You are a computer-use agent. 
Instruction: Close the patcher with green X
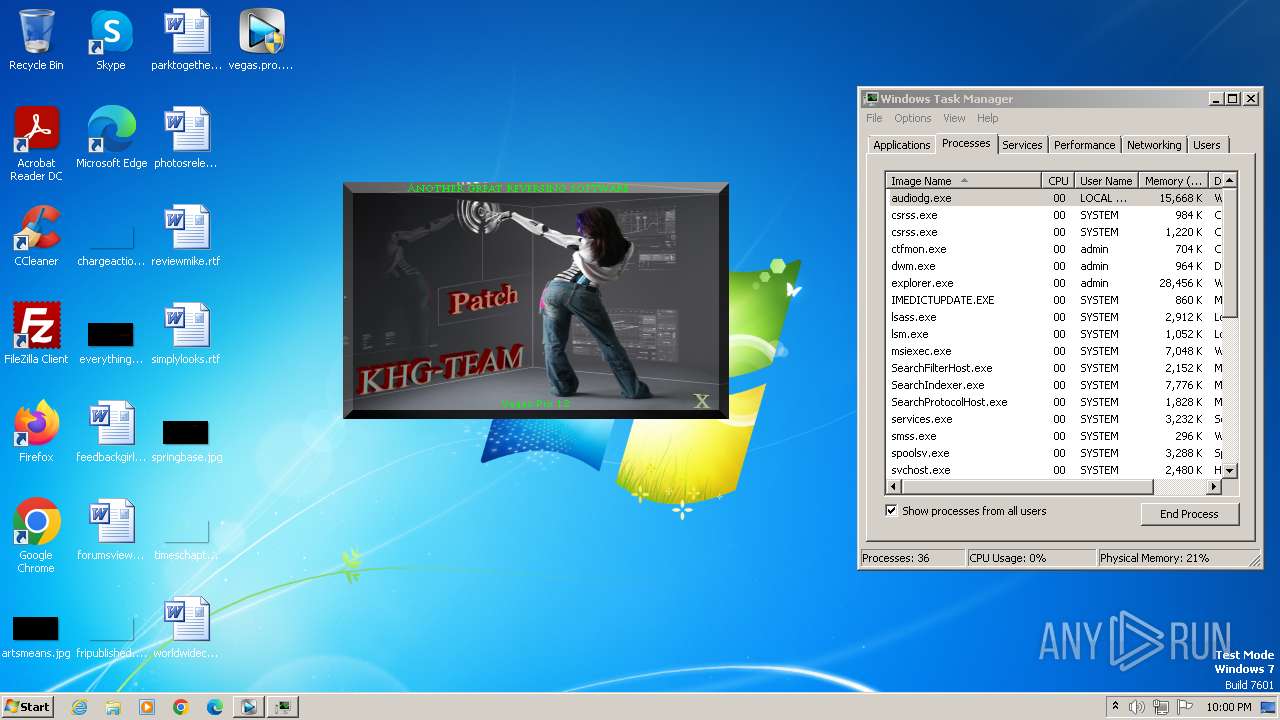[x=702, y=401]
